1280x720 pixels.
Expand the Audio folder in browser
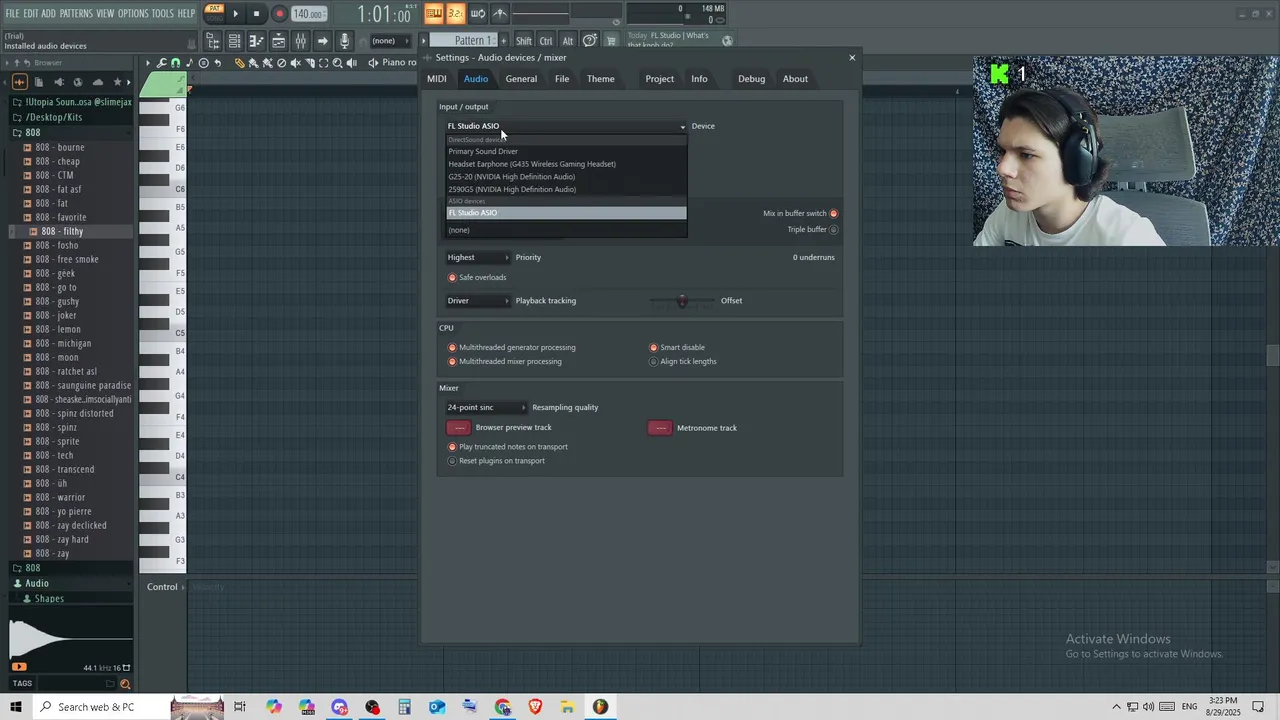pos(36,583)
